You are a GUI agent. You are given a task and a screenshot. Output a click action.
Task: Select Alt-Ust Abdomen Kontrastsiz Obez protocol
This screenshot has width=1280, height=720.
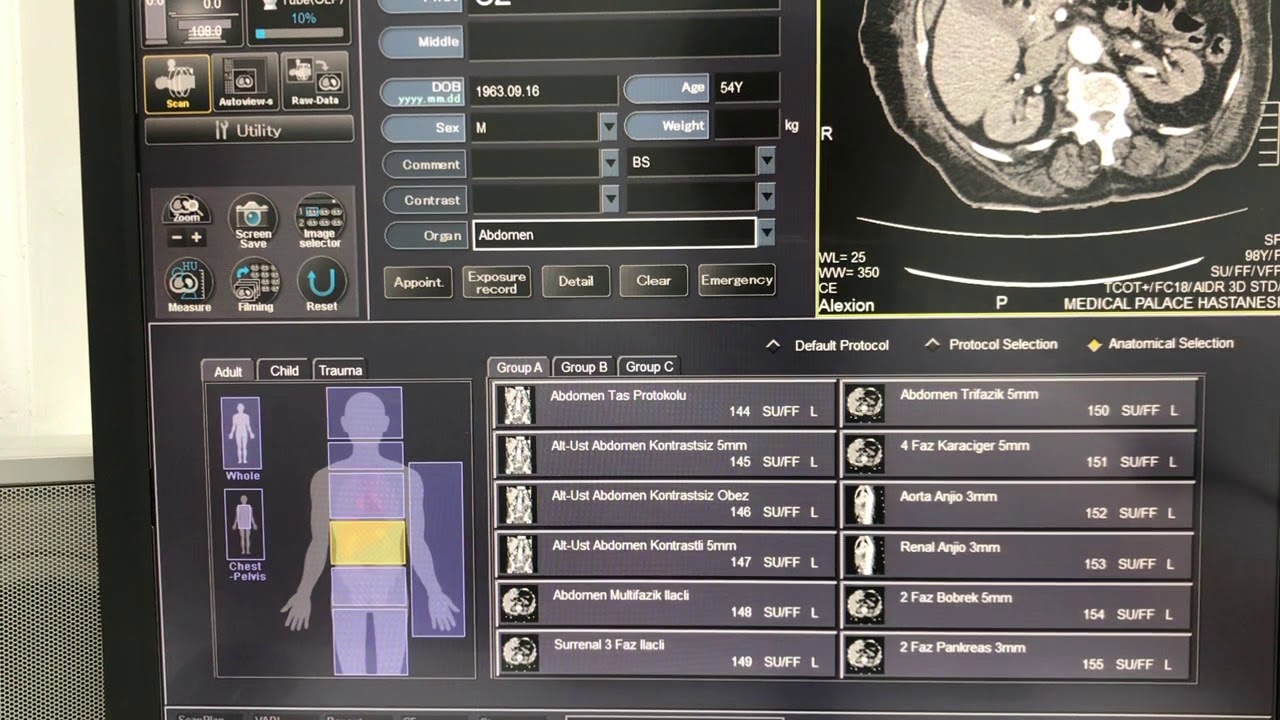(x=664, y=504)
